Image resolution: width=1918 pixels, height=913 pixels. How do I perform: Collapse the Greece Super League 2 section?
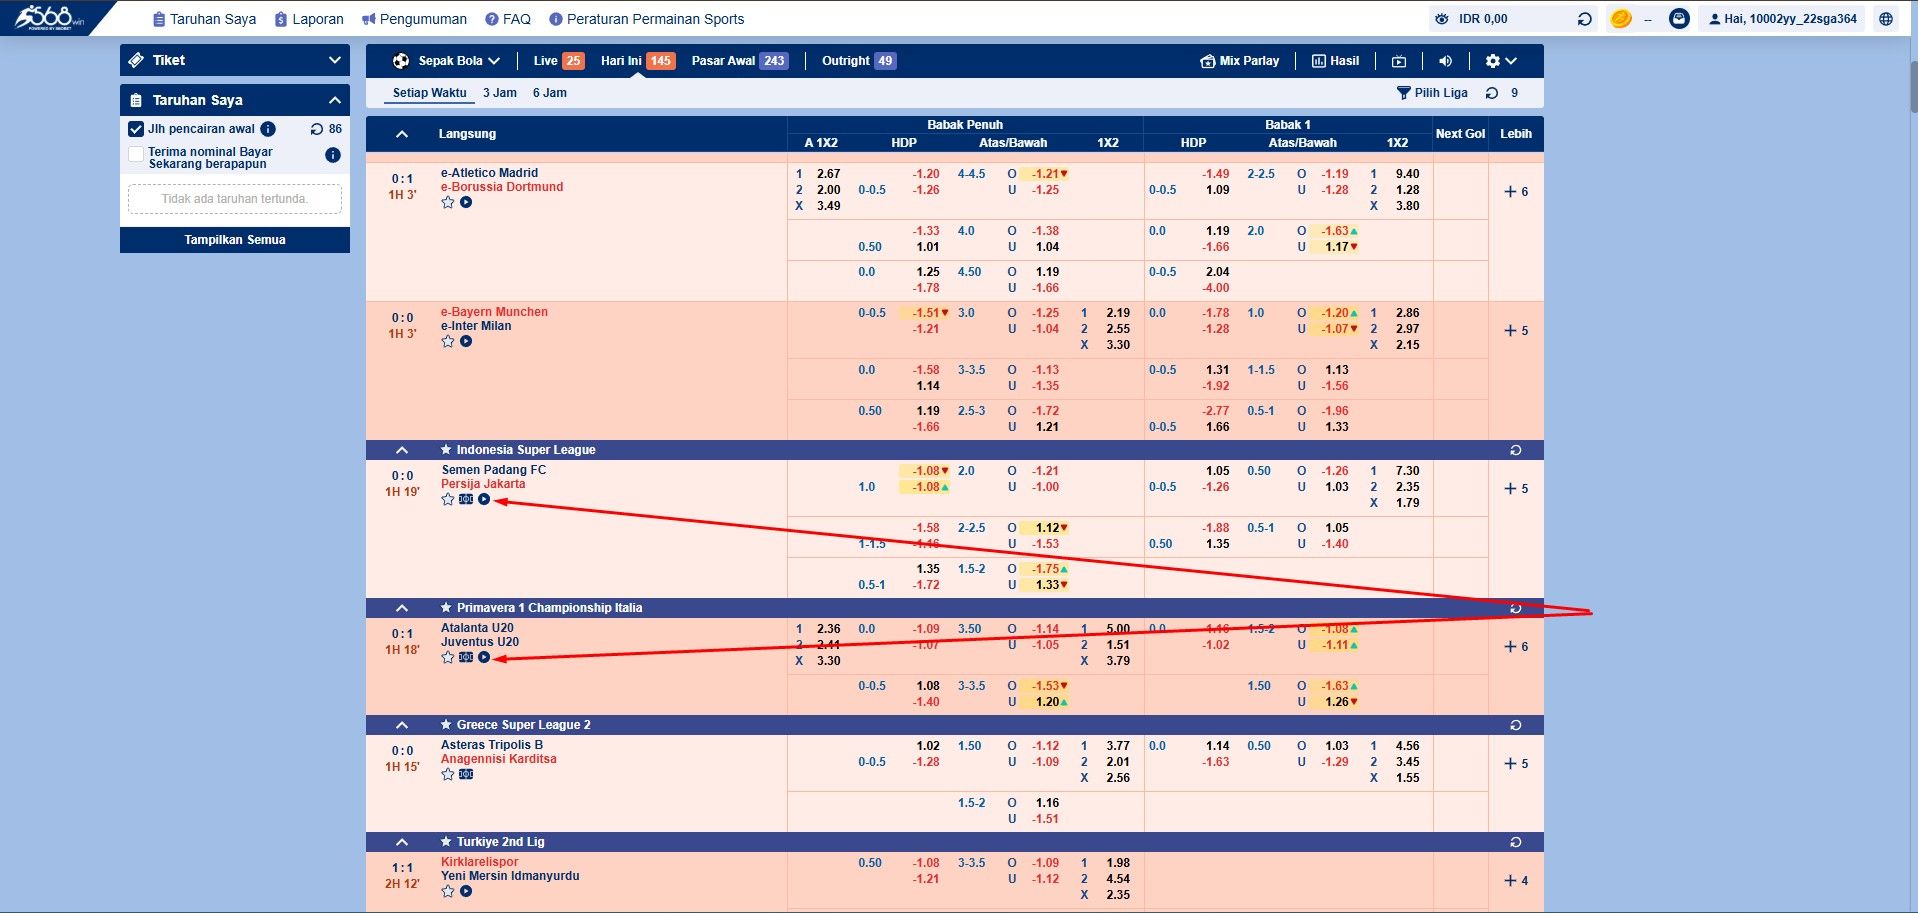[x=402, y=725]
